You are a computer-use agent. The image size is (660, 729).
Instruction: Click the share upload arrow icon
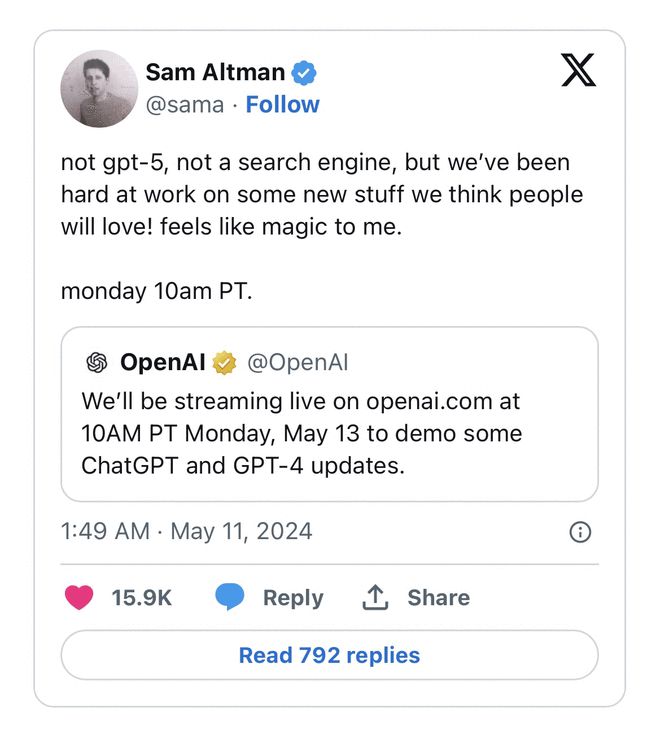(375, 597)
